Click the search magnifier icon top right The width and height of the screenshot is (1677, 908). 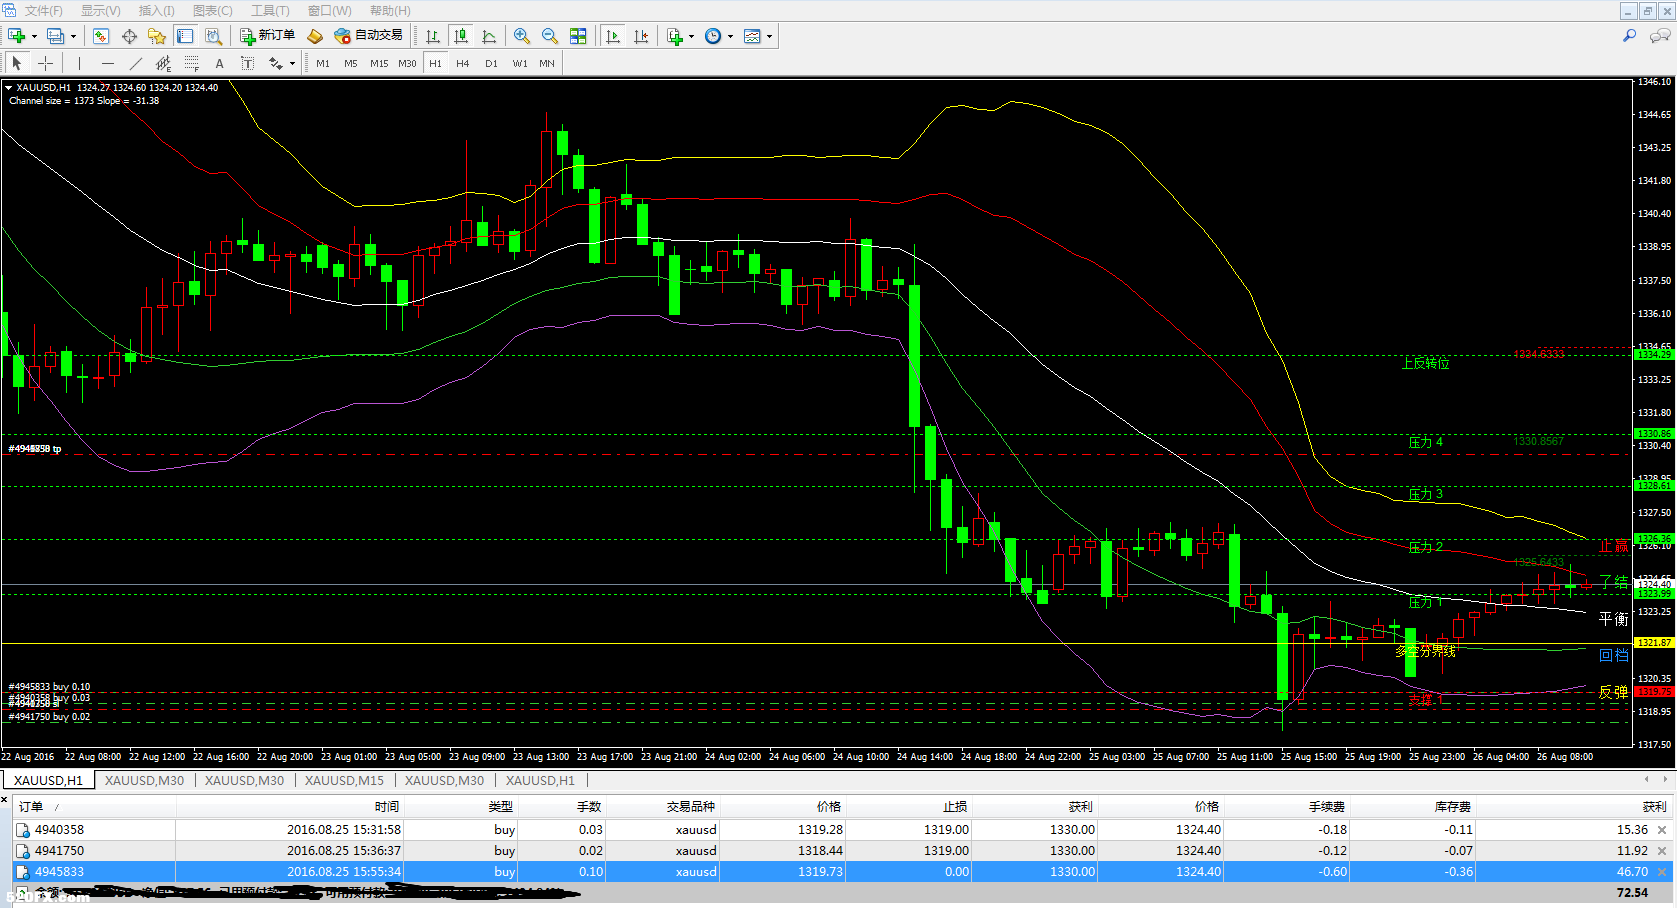click(1629, 36)
